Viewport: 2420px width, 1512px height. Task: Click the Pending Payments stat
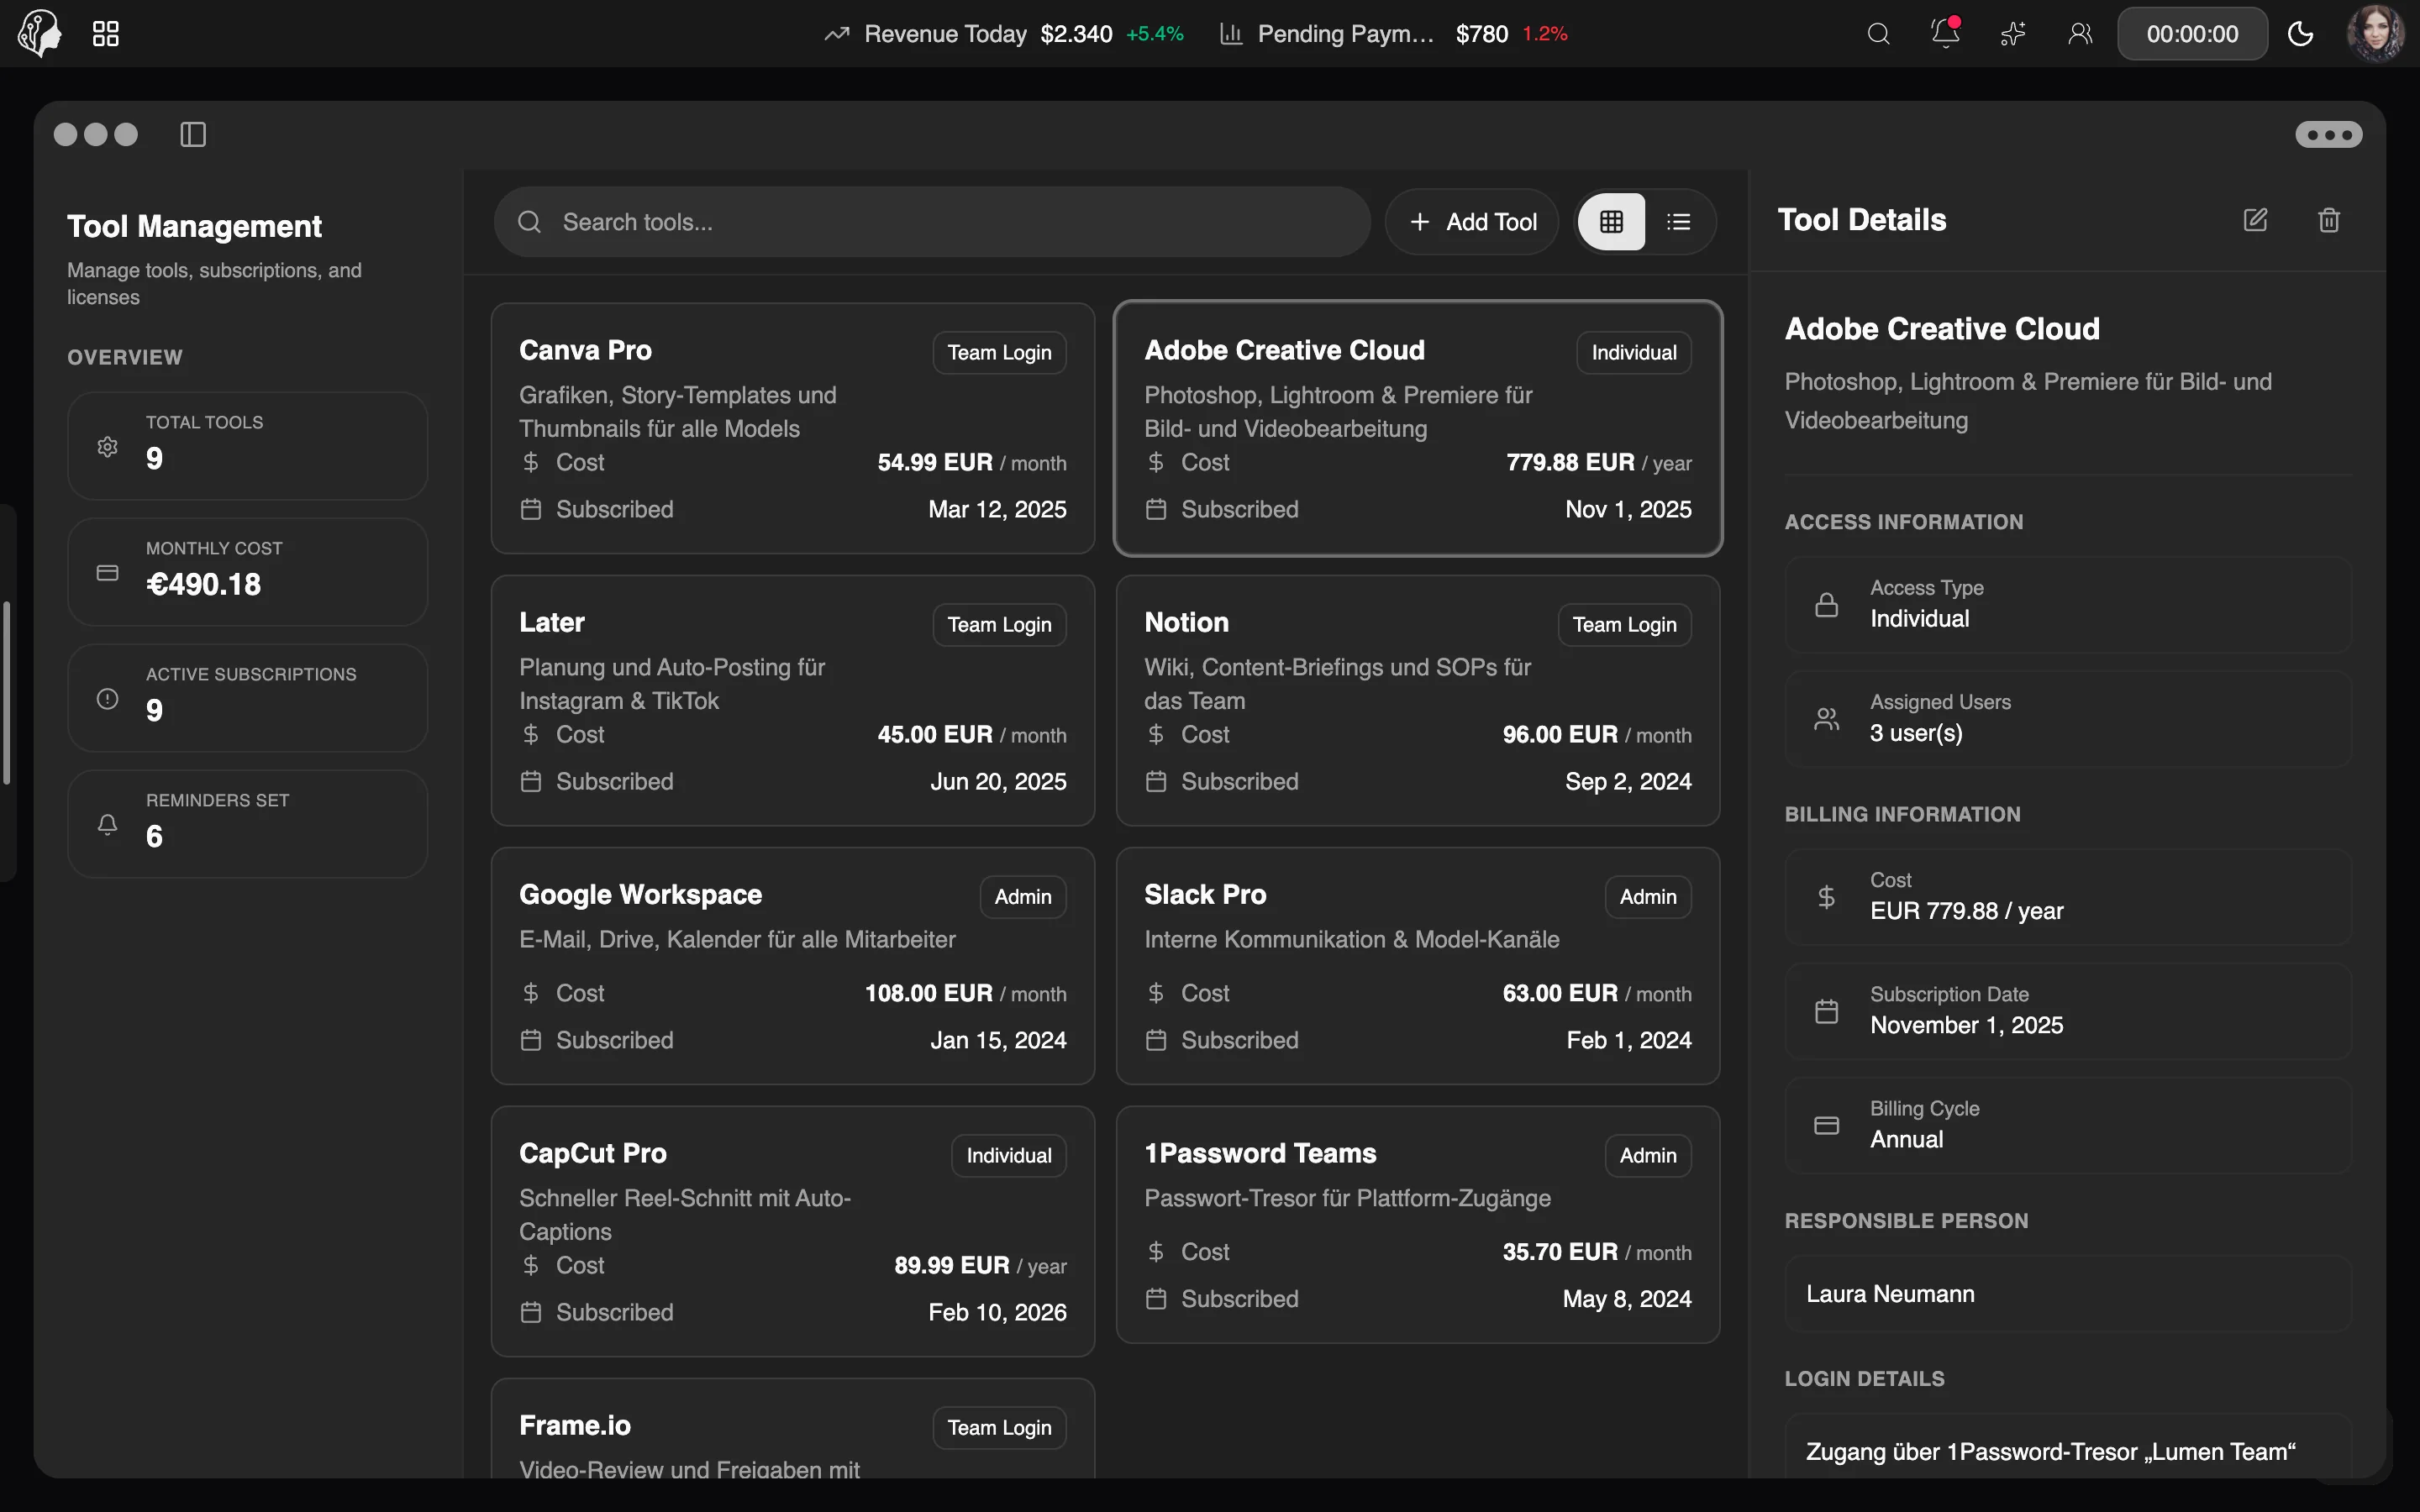click(1393, 34)
